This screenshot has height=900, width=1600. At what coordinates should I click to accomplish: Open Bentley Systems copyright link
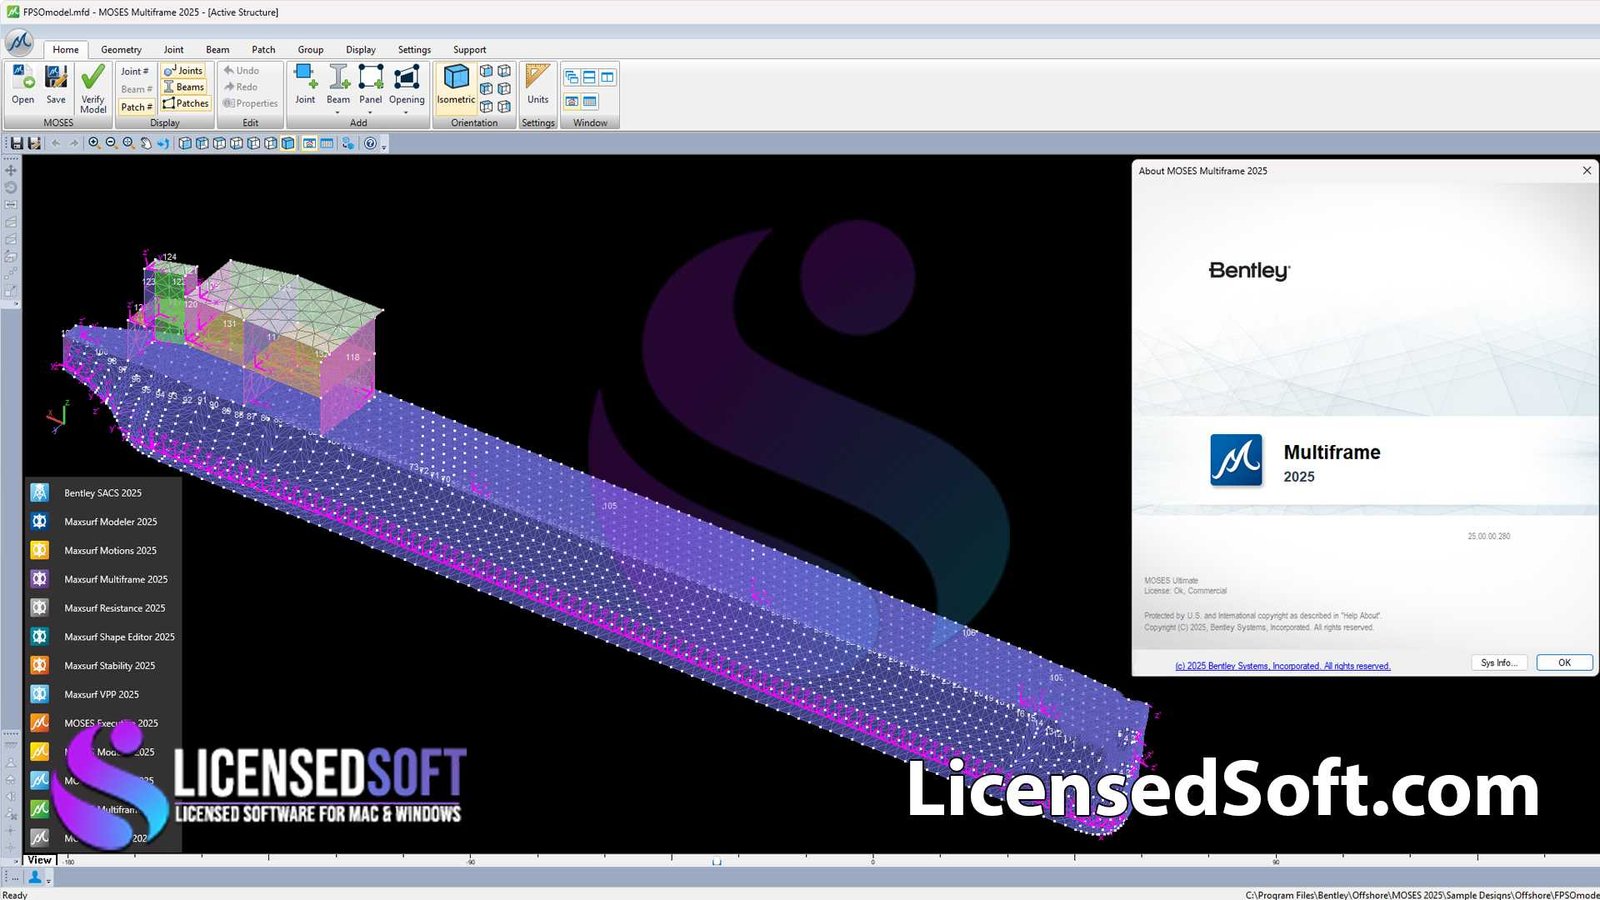[1283, 666]
